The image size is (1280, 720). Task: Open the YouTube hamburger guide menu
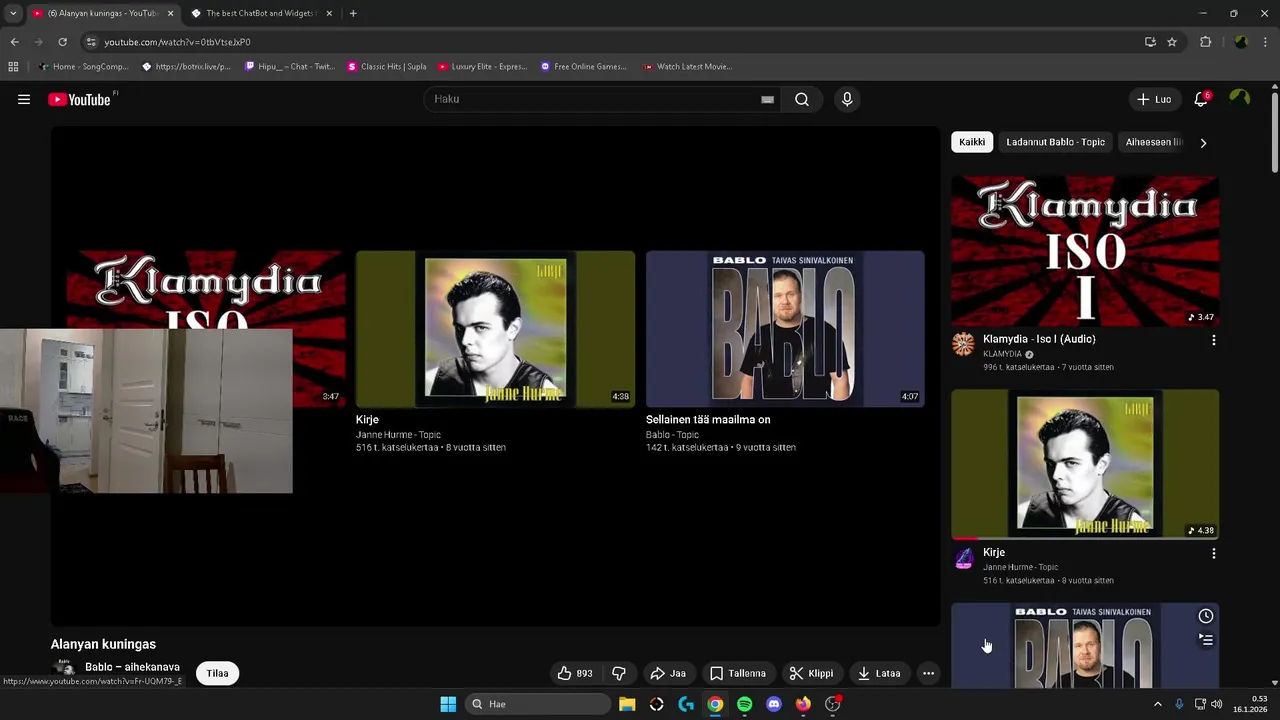point(24,99)
